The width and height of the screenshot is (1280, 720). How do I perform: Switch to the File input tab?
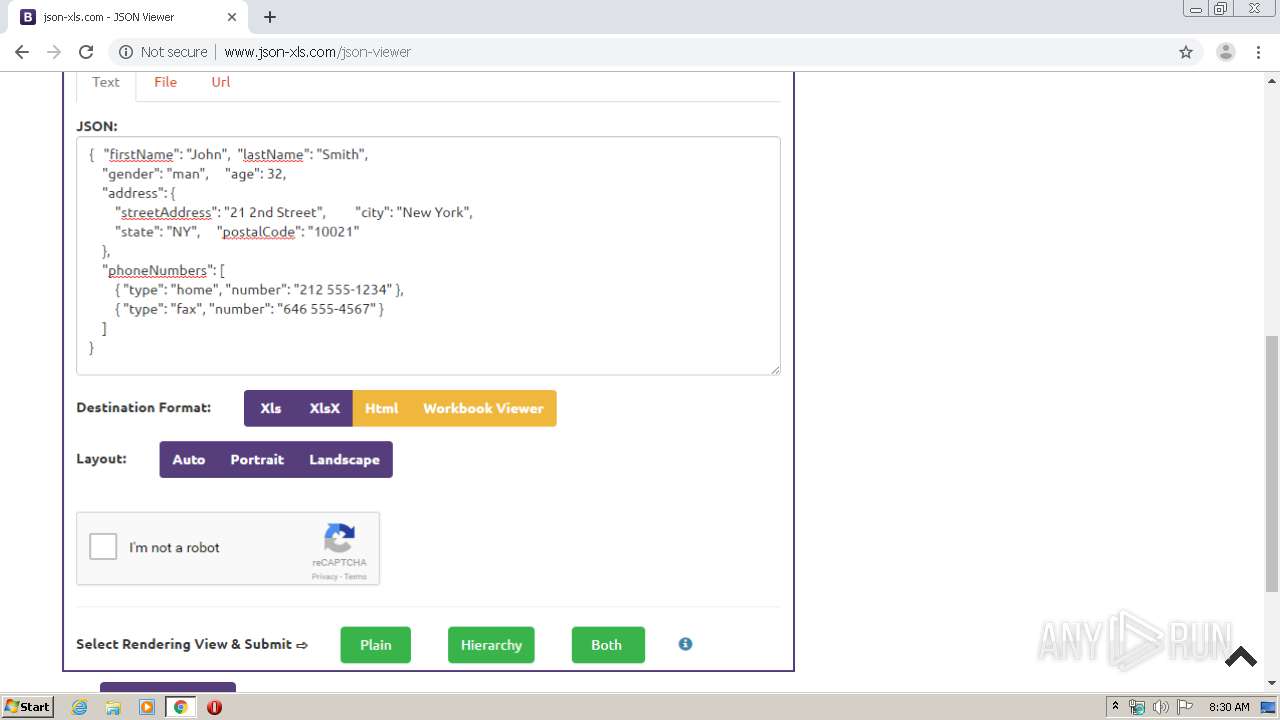165,82
